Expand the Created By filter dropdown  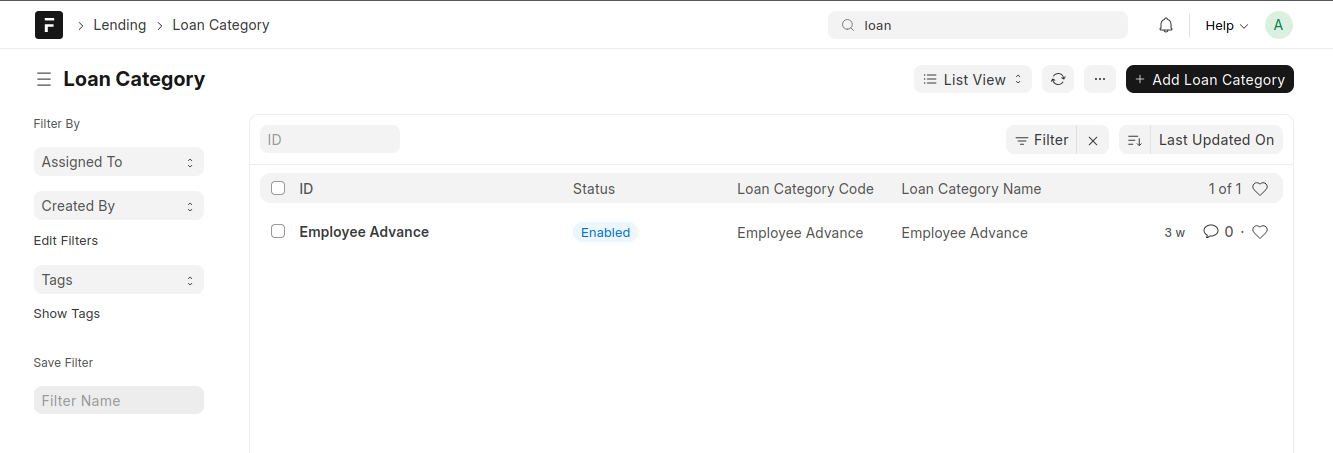tap(119, 206)
